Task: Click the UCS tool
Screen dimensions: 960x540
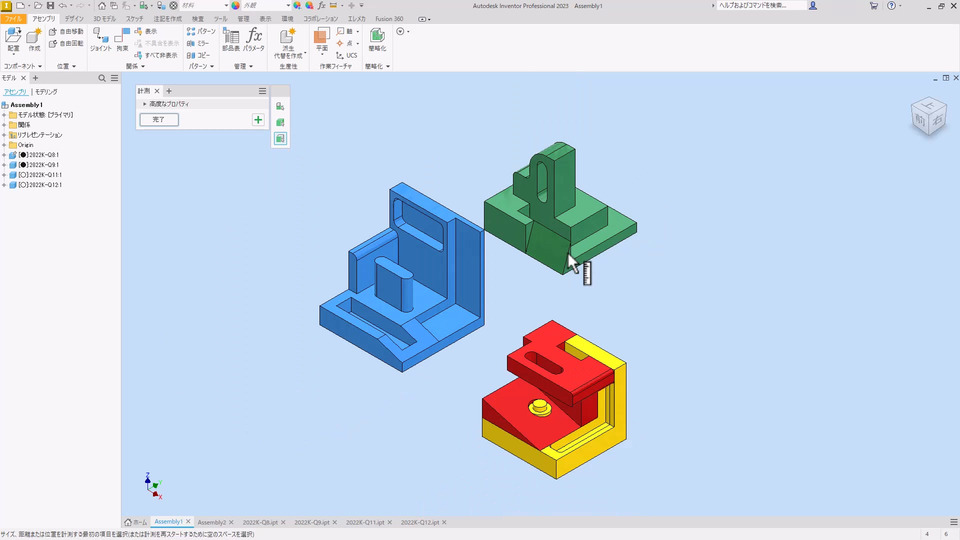Action: 347,55
